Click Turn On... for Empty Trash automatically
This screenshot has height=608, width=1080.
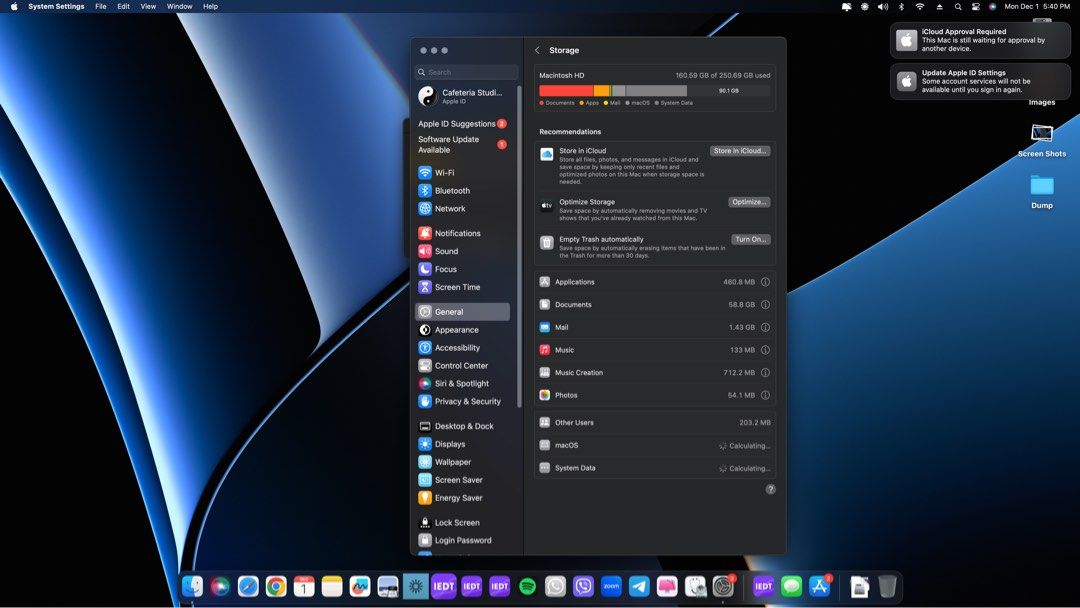click(751, 239)
